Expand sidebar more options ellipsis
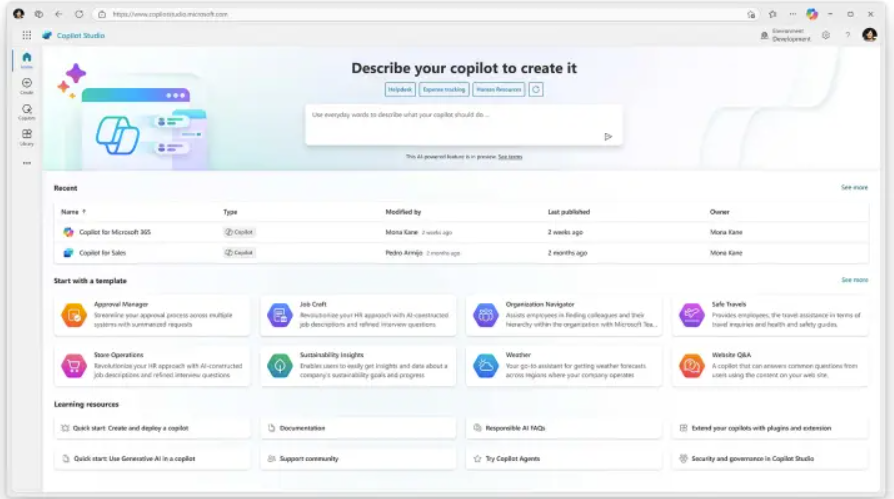The height and width of the screenshot is (499, 894). (27, 163)
